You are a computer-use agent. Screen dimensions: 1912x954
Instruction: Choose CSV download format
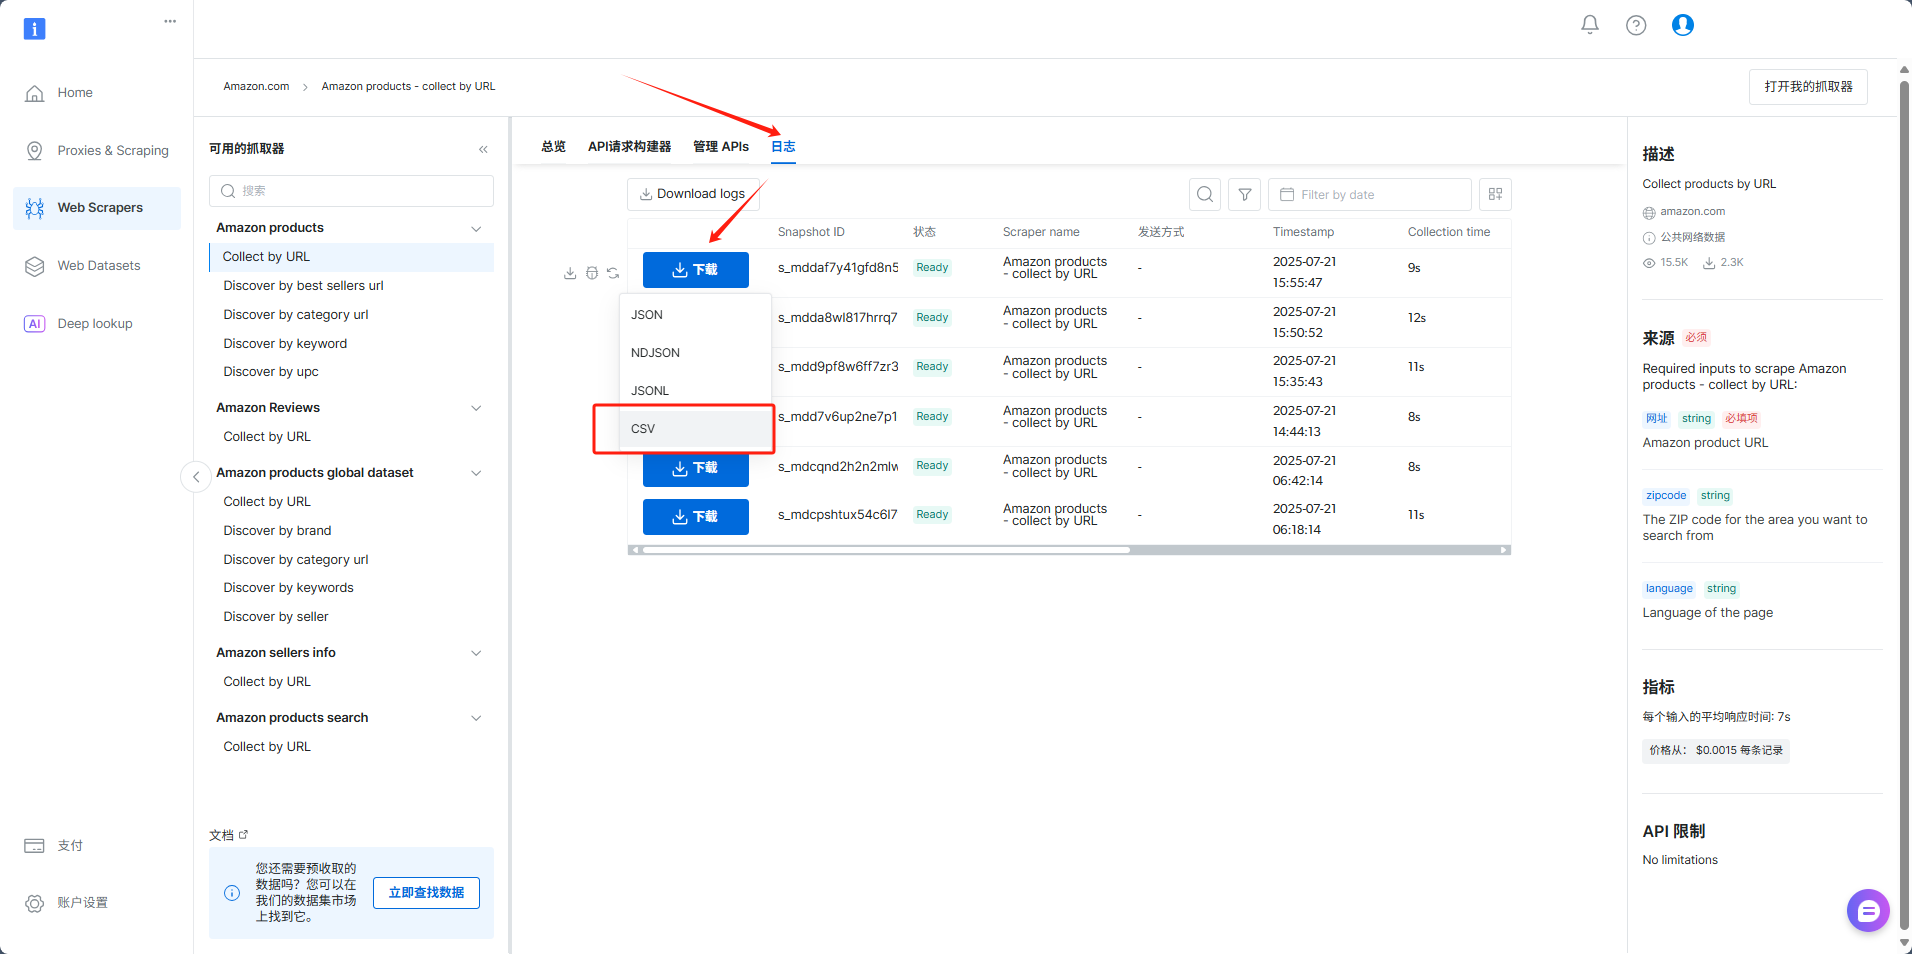click(x=695, y=429)
